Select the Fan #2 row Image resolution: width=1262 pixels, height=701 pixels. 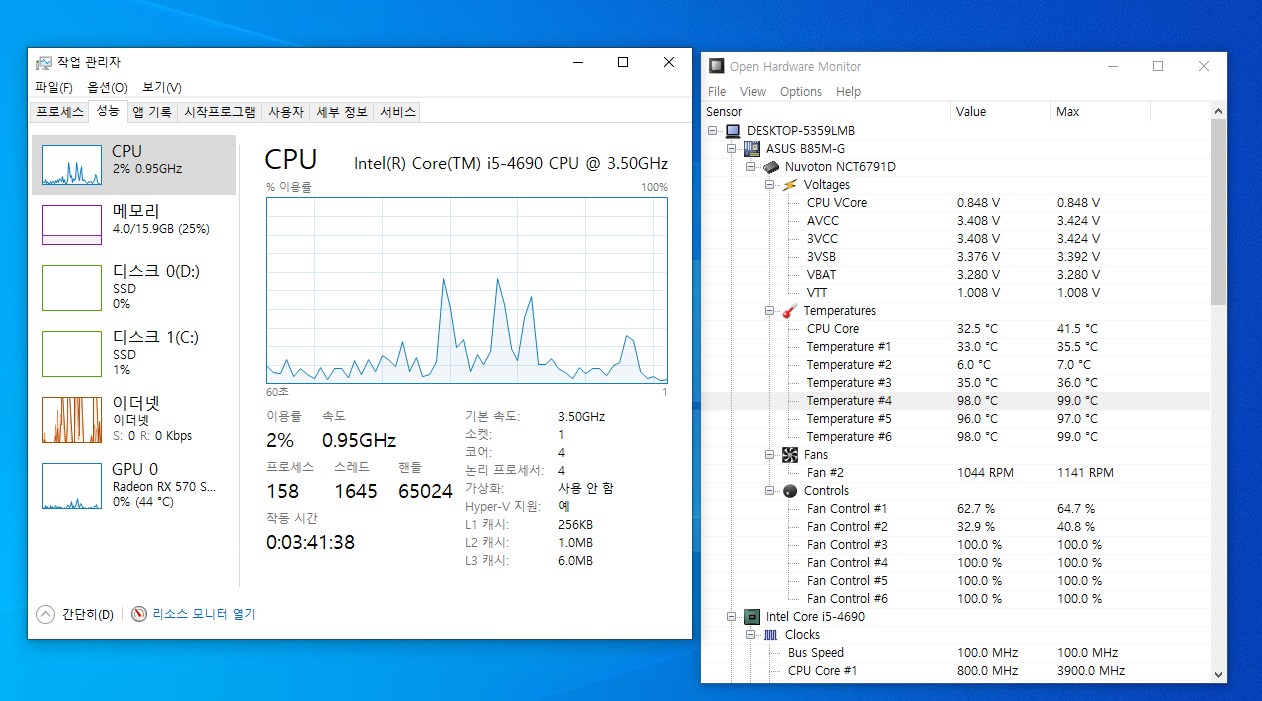click(x=955, y=473)
